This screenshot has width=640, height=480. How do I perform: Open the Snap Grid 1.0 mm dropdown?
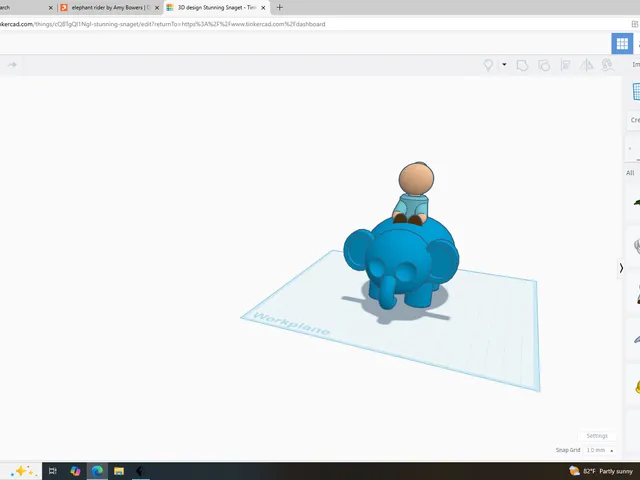pyautogui.click(x=600, y=450)
